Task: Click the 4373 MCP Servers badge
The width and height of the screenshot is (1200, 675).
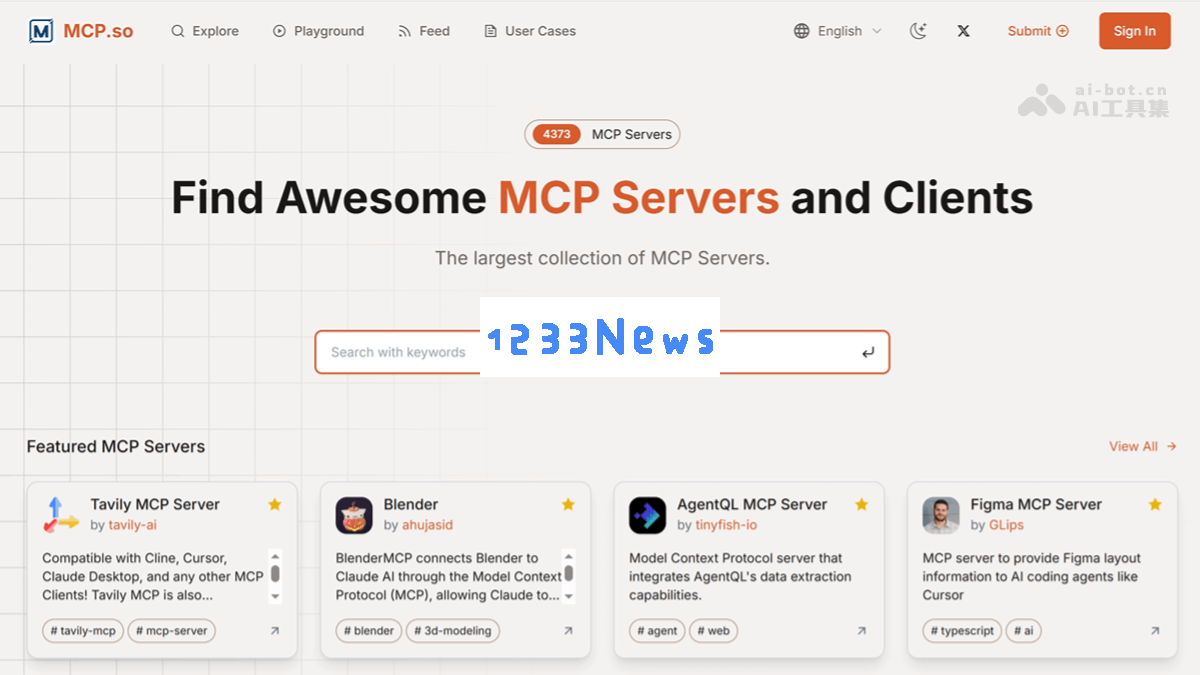Action: [602, 134]
